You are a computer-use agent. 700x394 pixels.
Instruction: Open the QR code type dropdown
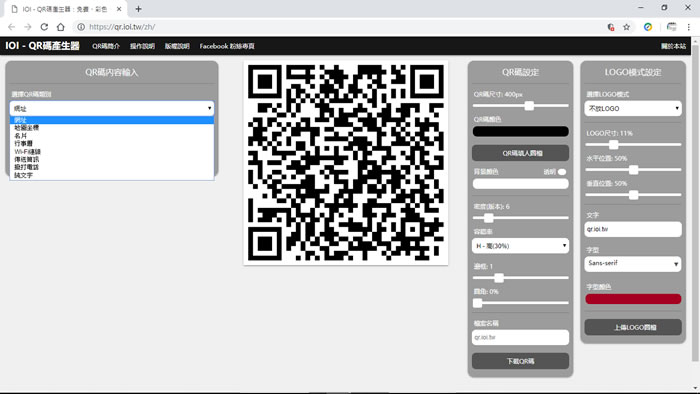pyautogui.click(x=112, y=108)
